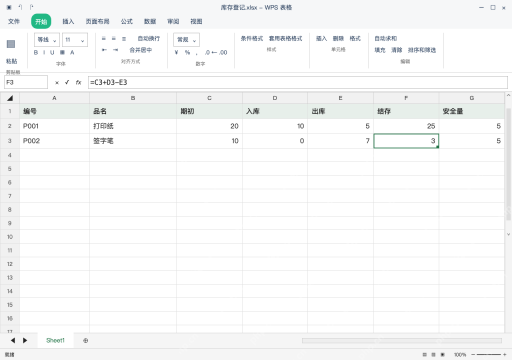Open the insert function fx dialog
This screenshot has height=360, width=512.
point(78,82)
